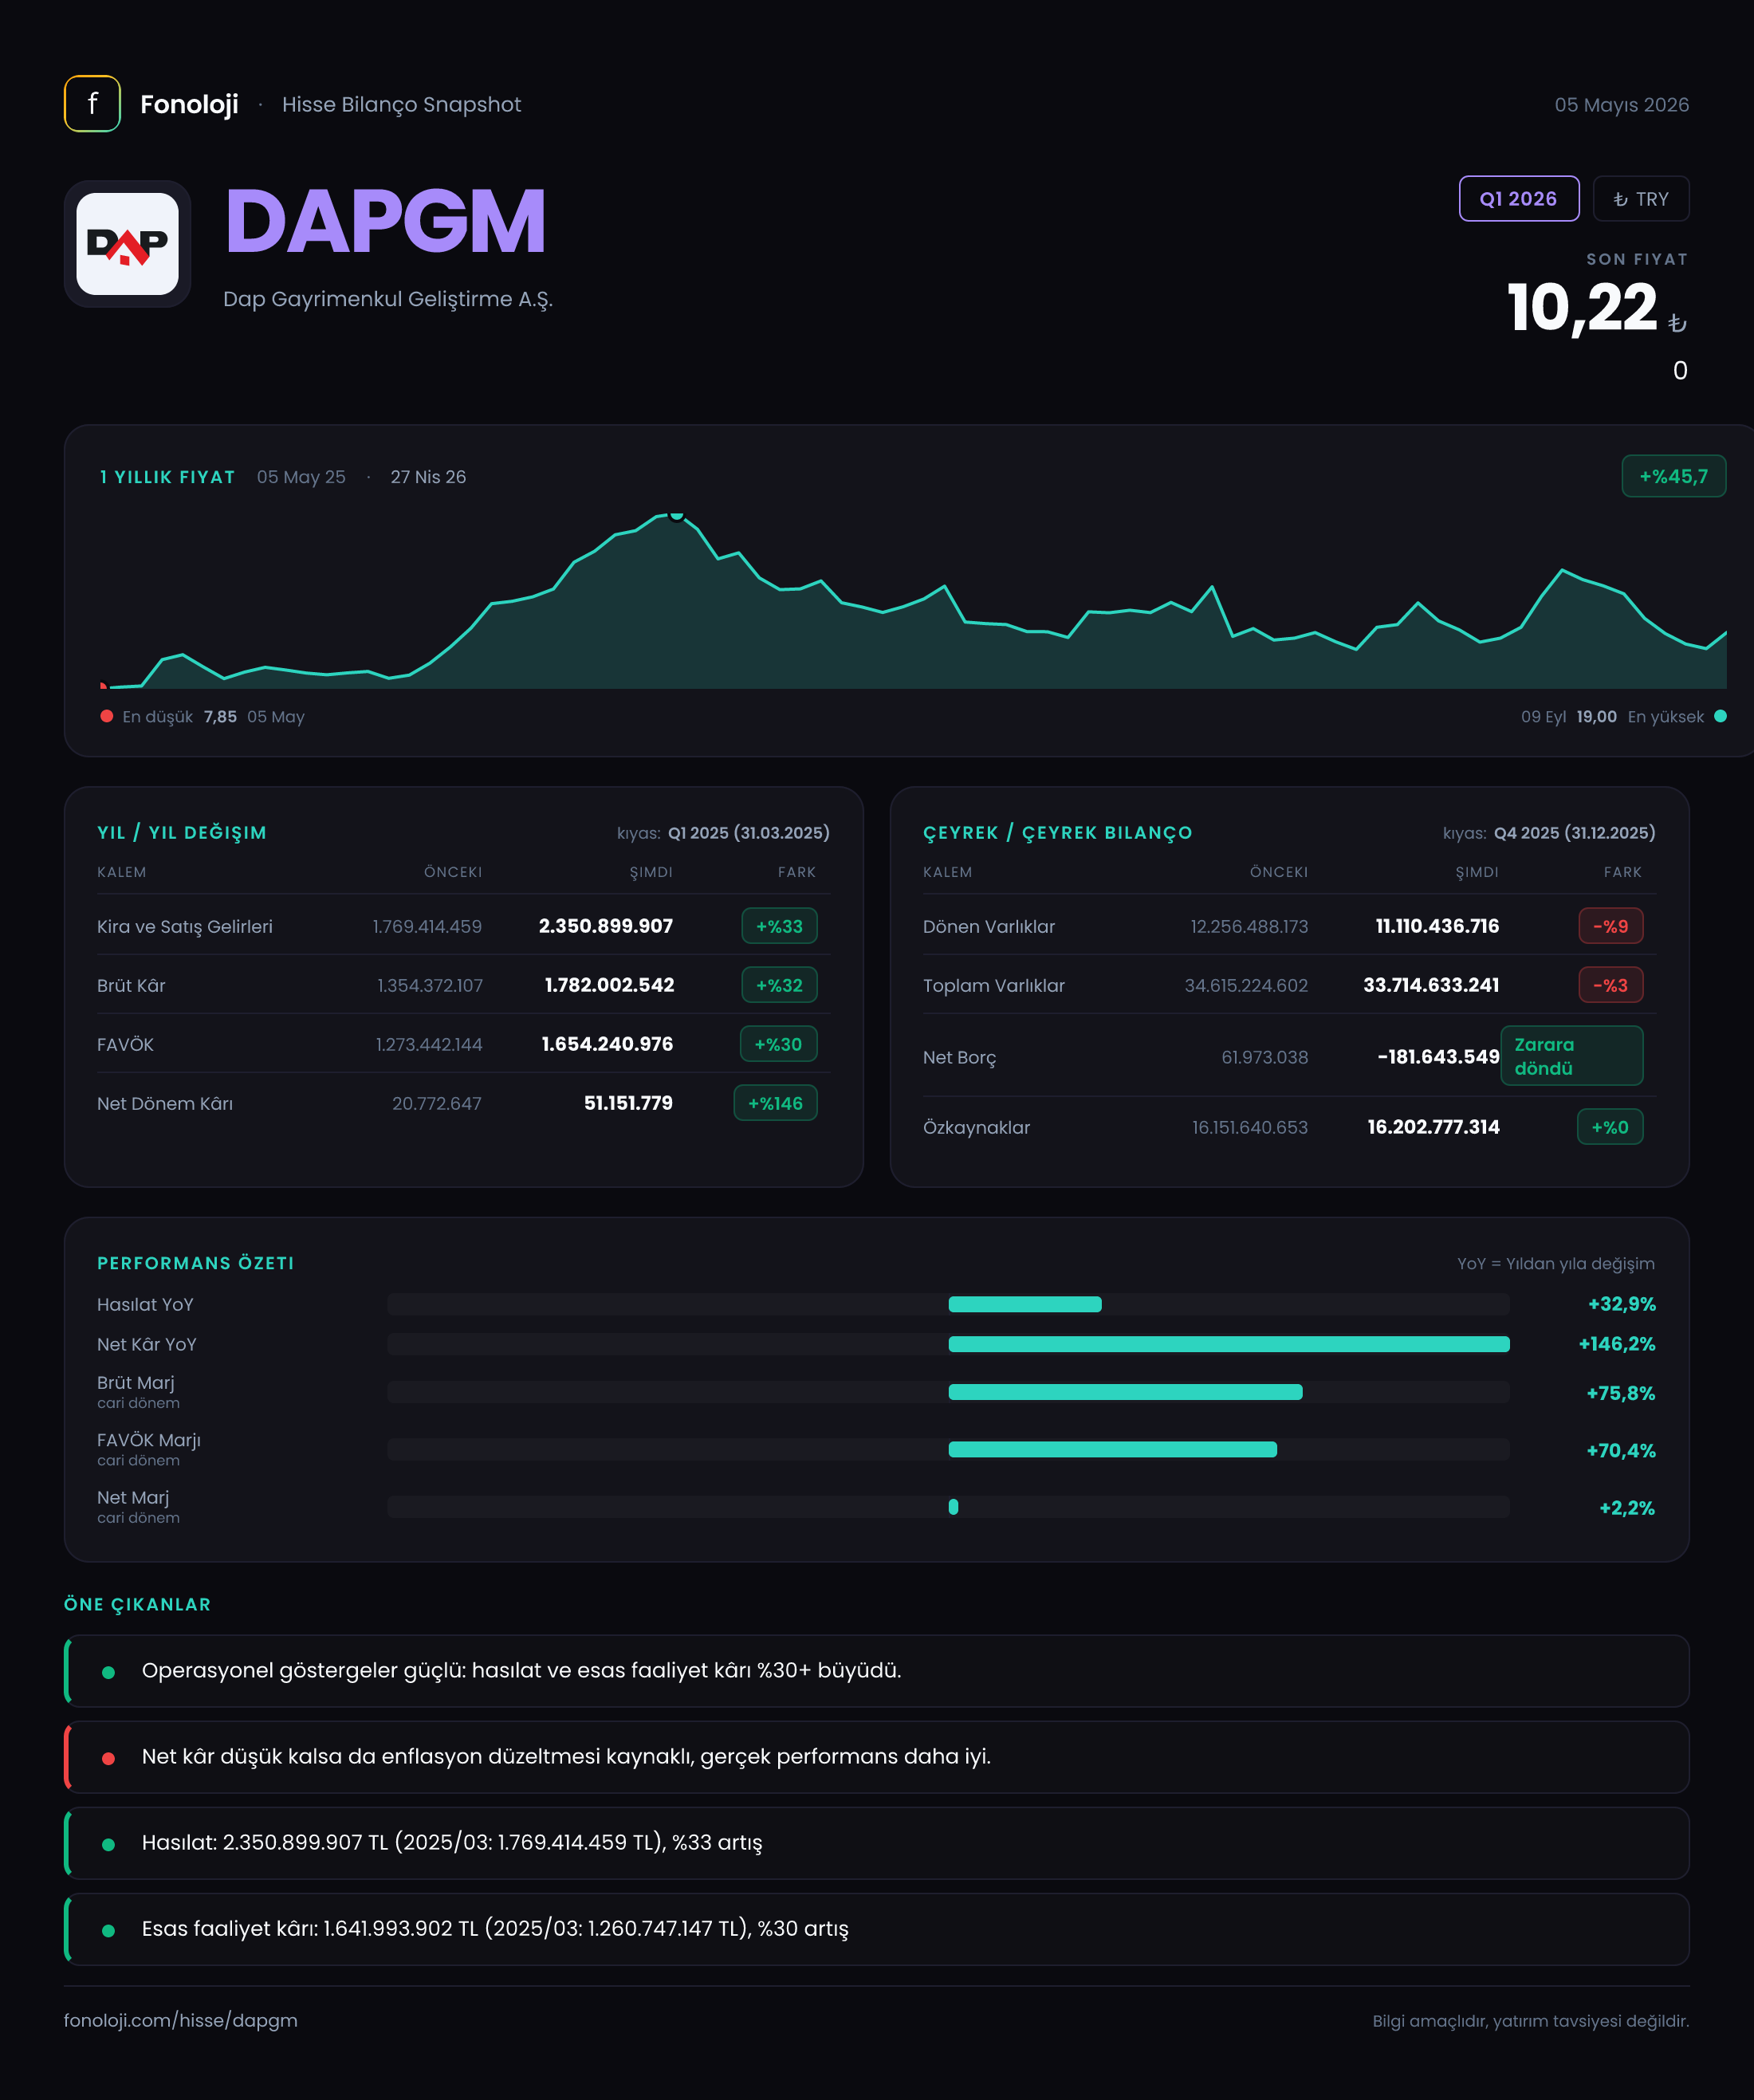
Task: Click the lowest price value 7,85
Action: [220, 717]
